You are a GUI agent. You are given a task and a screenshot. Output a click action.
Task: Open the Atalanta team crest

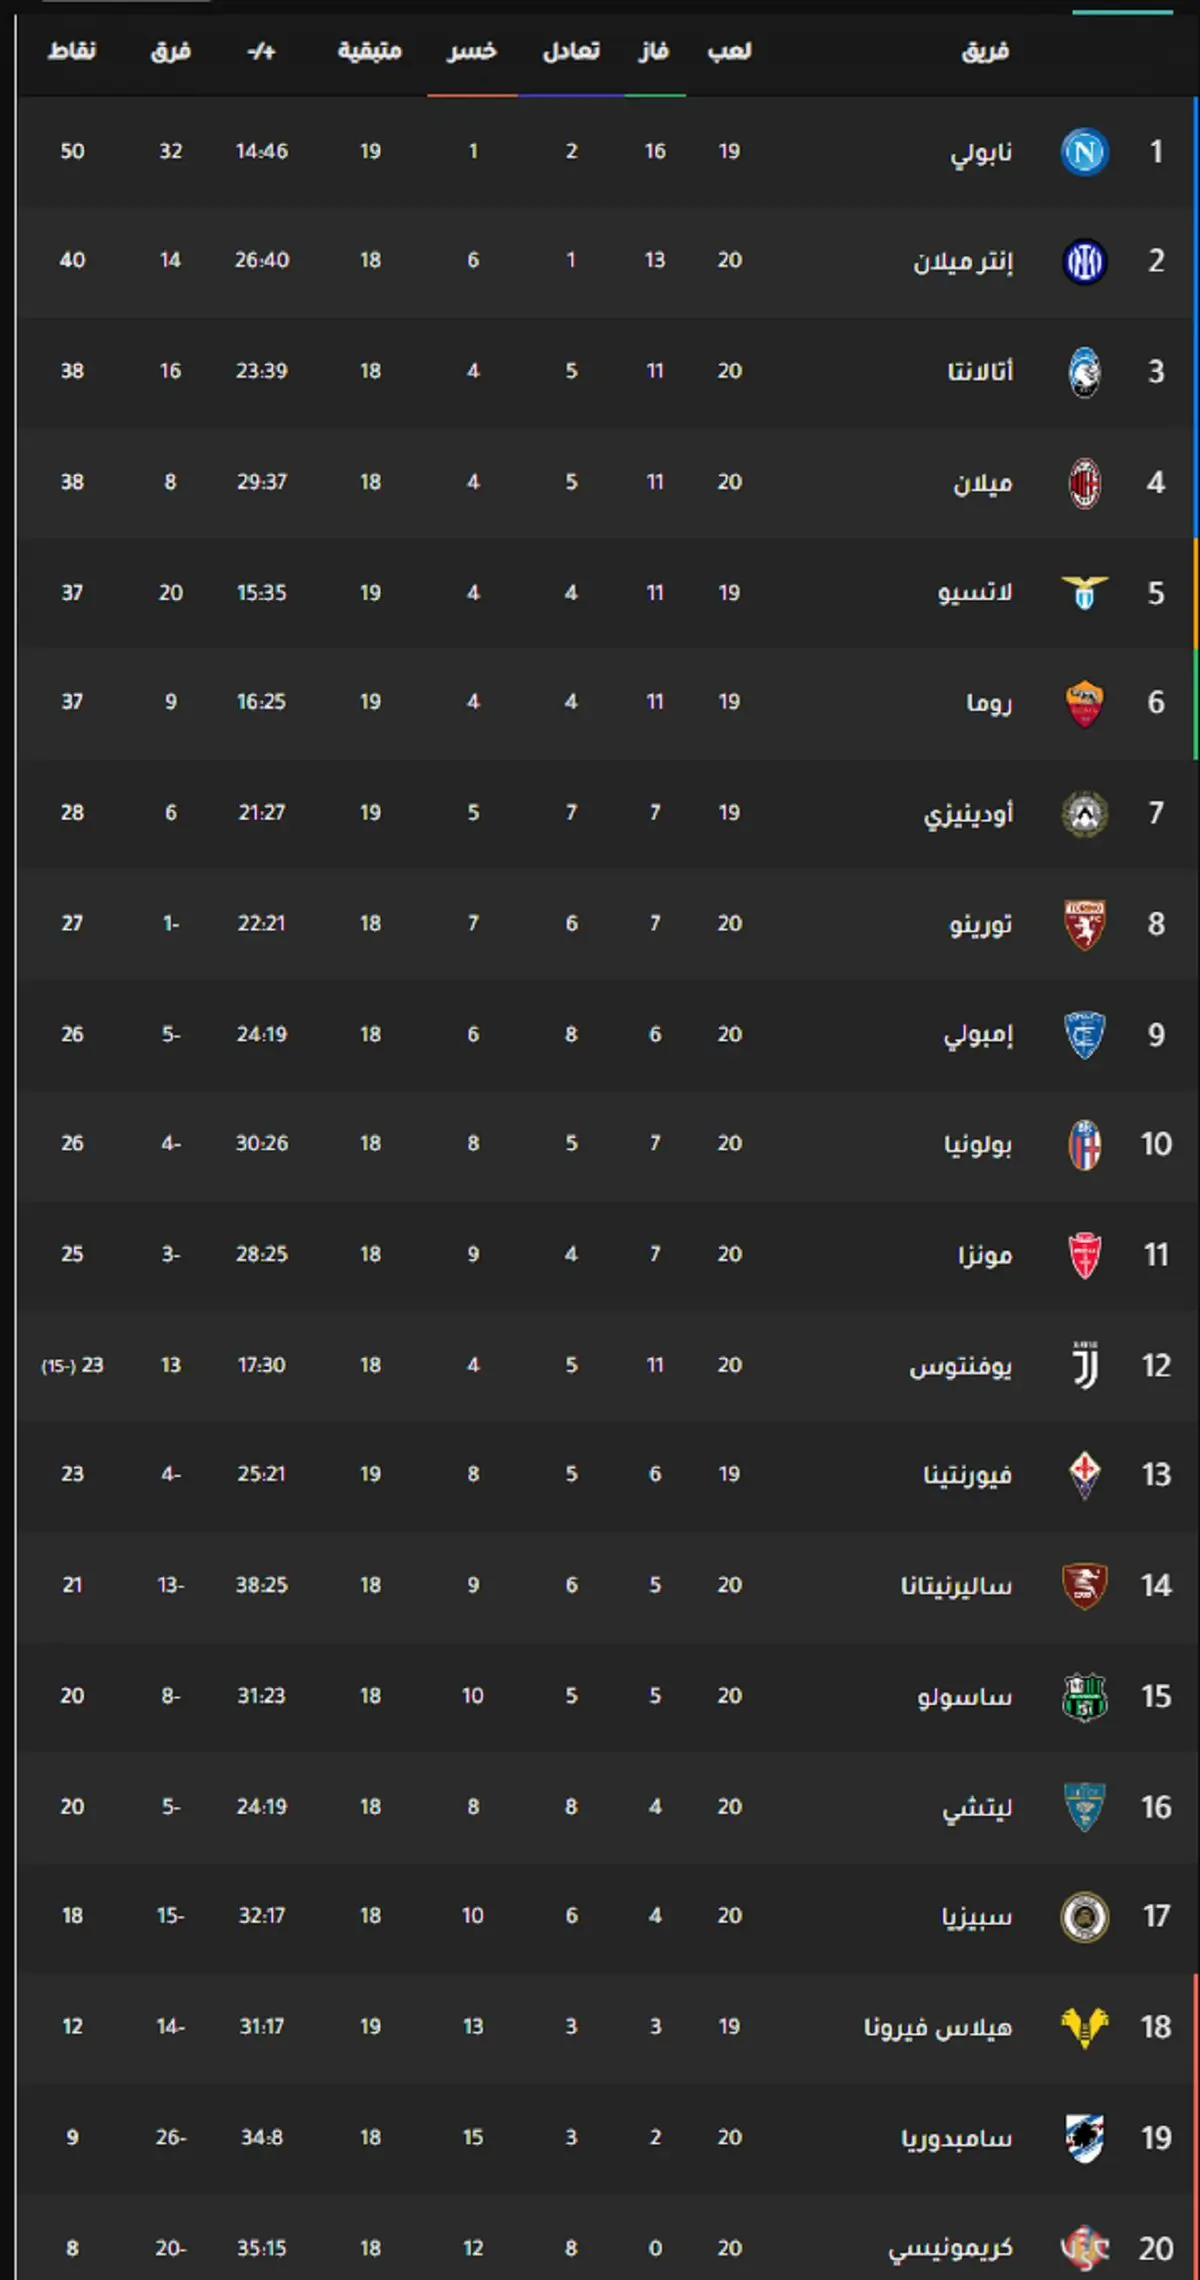(x=1085, y=372)
